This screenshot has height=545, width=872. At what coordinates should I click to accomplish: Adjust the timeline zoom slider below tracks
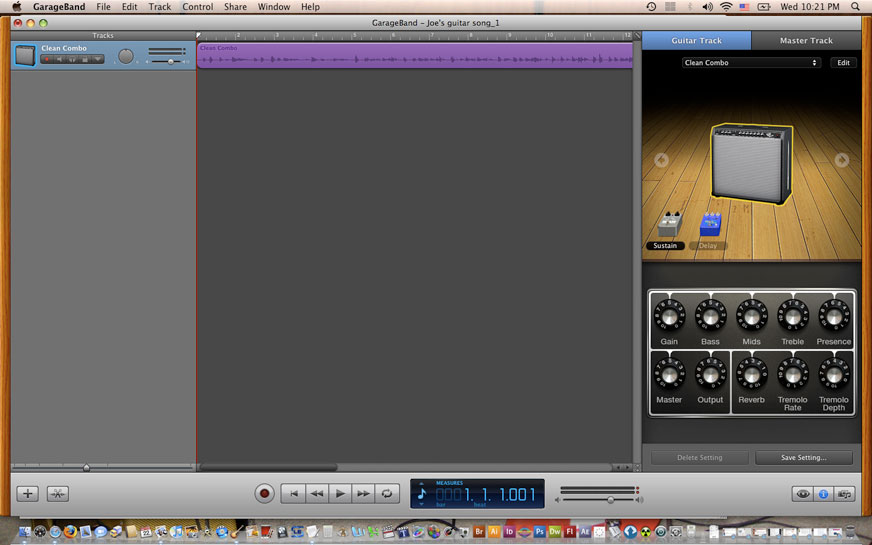pos(86,468)
